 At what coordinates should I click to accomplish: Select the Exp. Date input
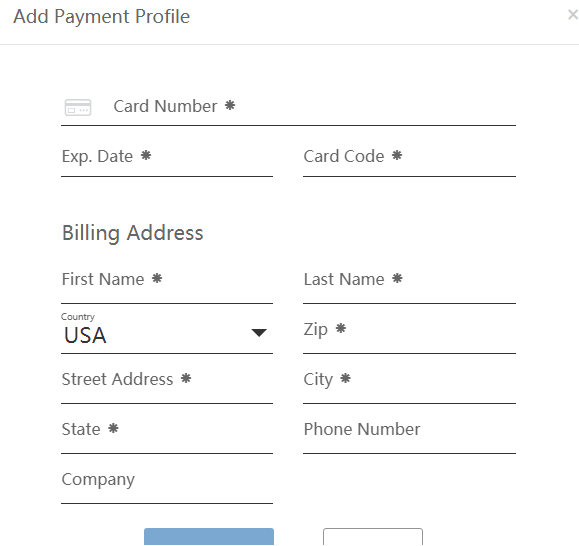[167, 157]
